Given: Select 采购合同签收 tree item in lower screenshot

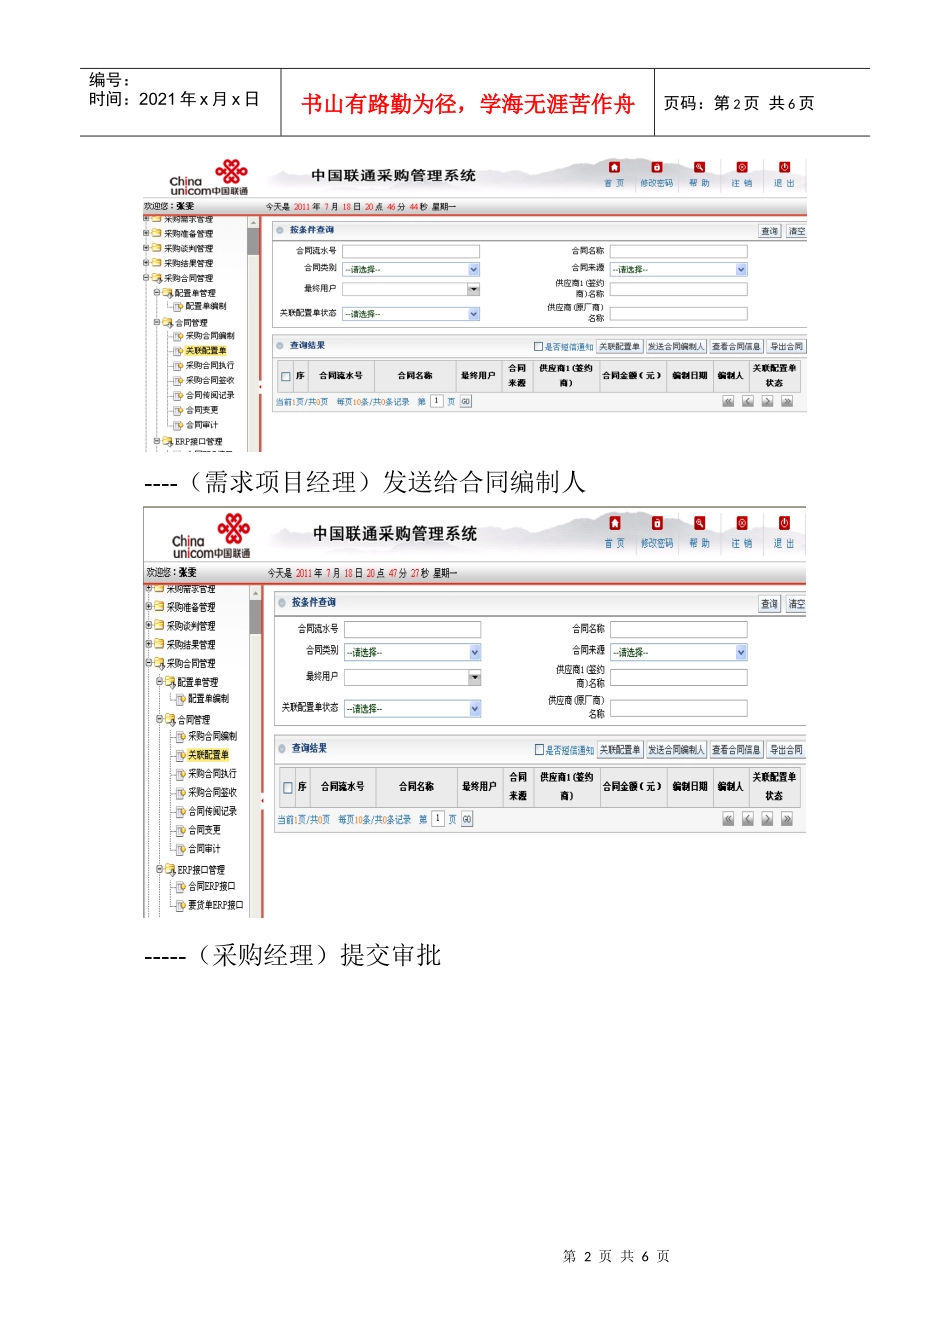Looking at the screenshot, I should tap(212, 793).
